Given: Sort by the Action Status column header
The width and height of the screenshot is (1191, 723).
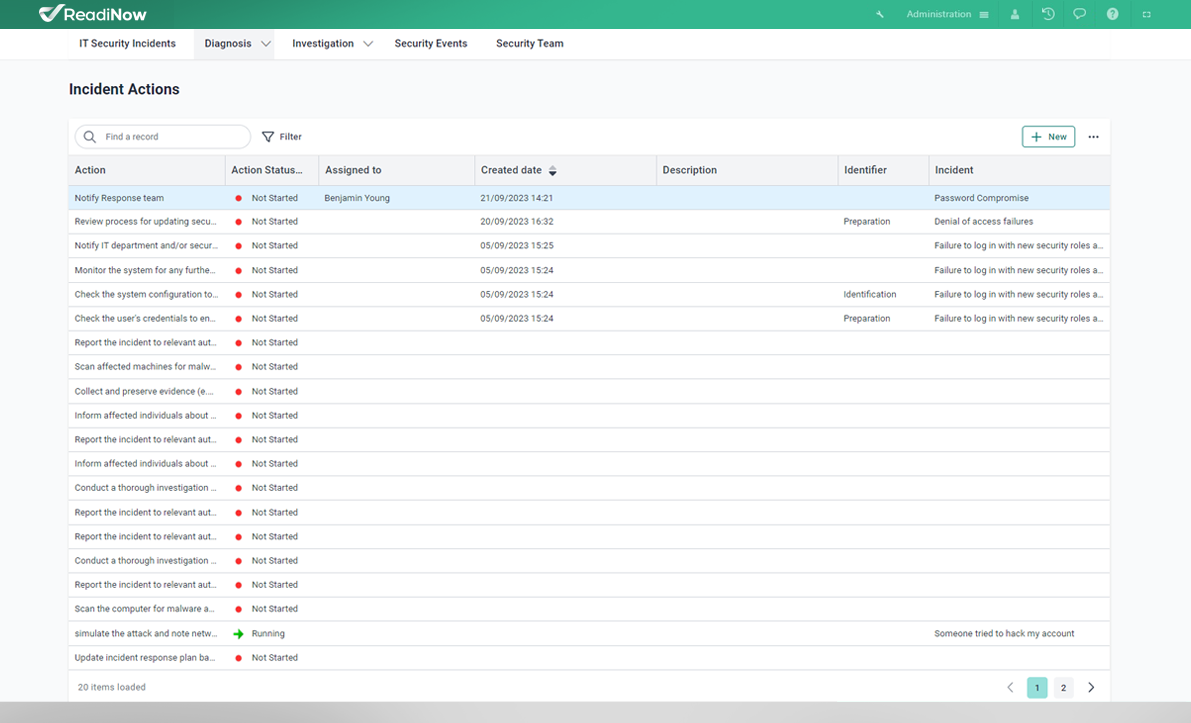Looking at the screenshot, I should point(272,170).
